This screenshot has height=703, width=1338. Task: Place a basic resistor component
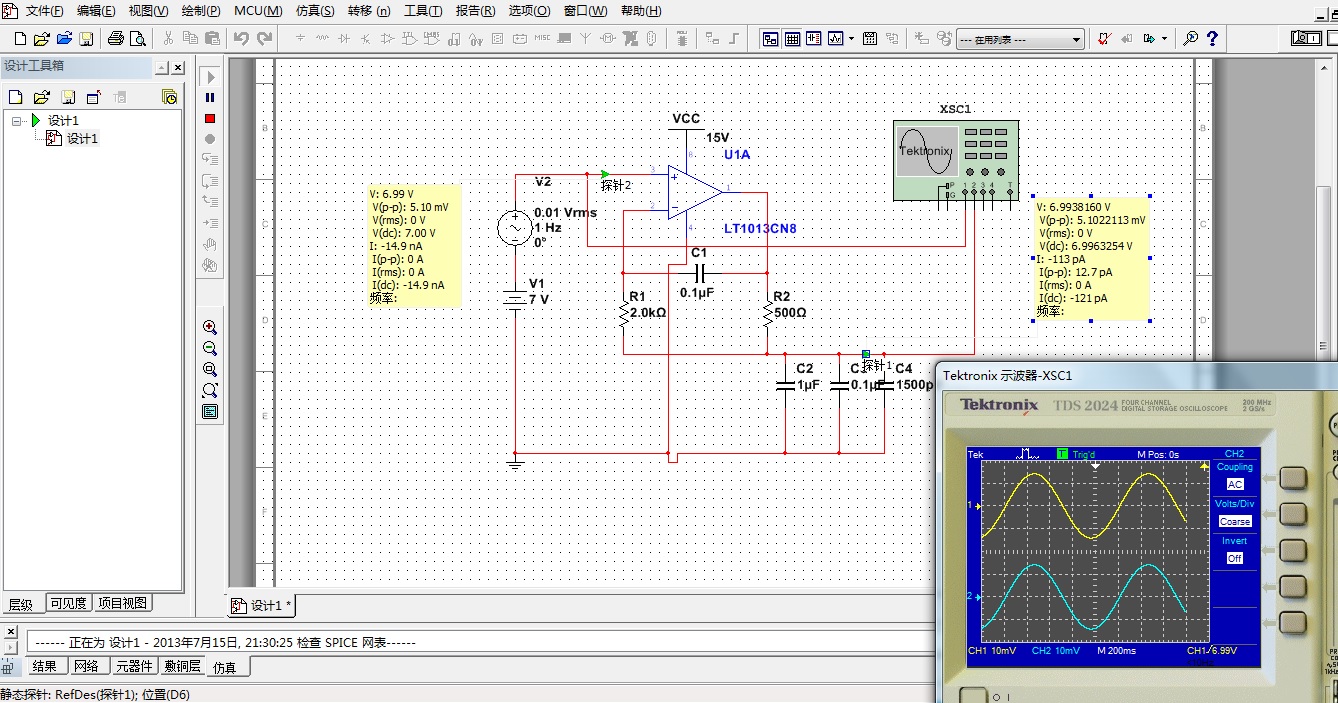[322, 39]
